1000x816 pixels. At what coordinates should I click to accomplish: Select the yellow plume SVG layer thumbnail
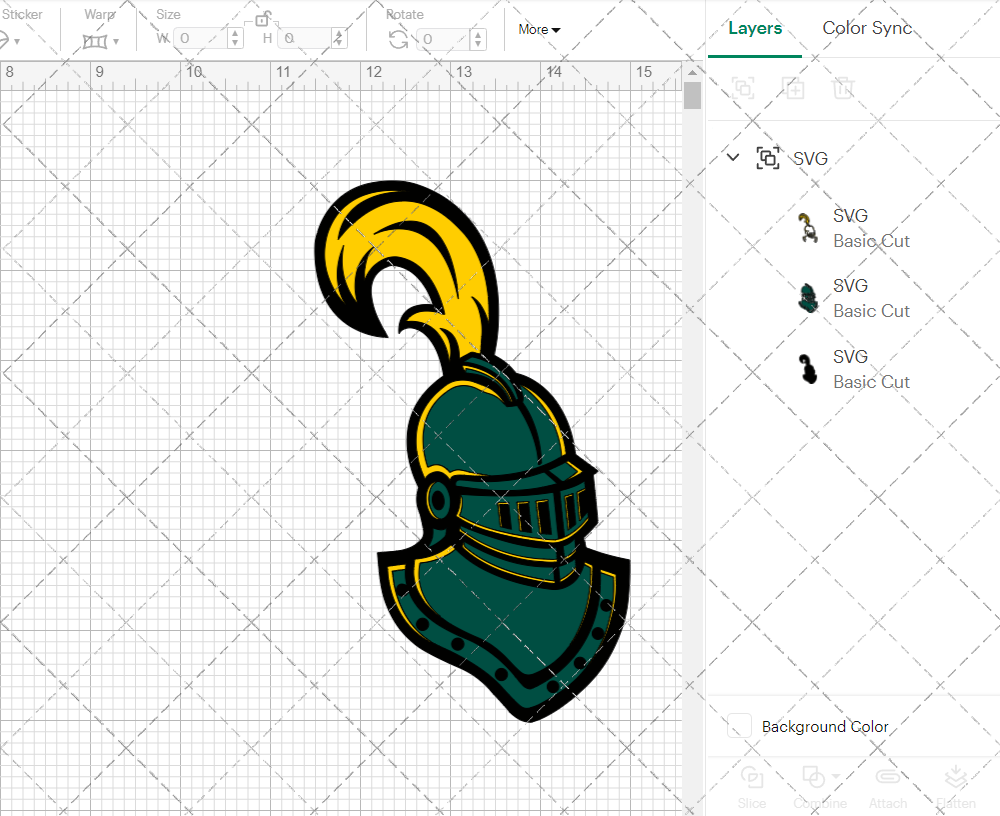point(808,228)
